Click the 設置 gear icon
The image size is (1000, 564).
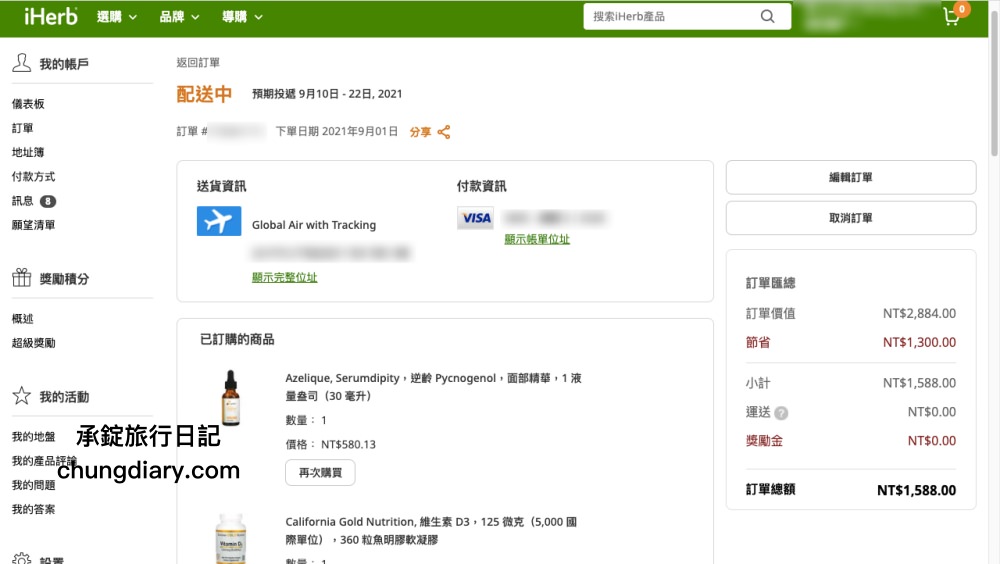coord(22,558)
